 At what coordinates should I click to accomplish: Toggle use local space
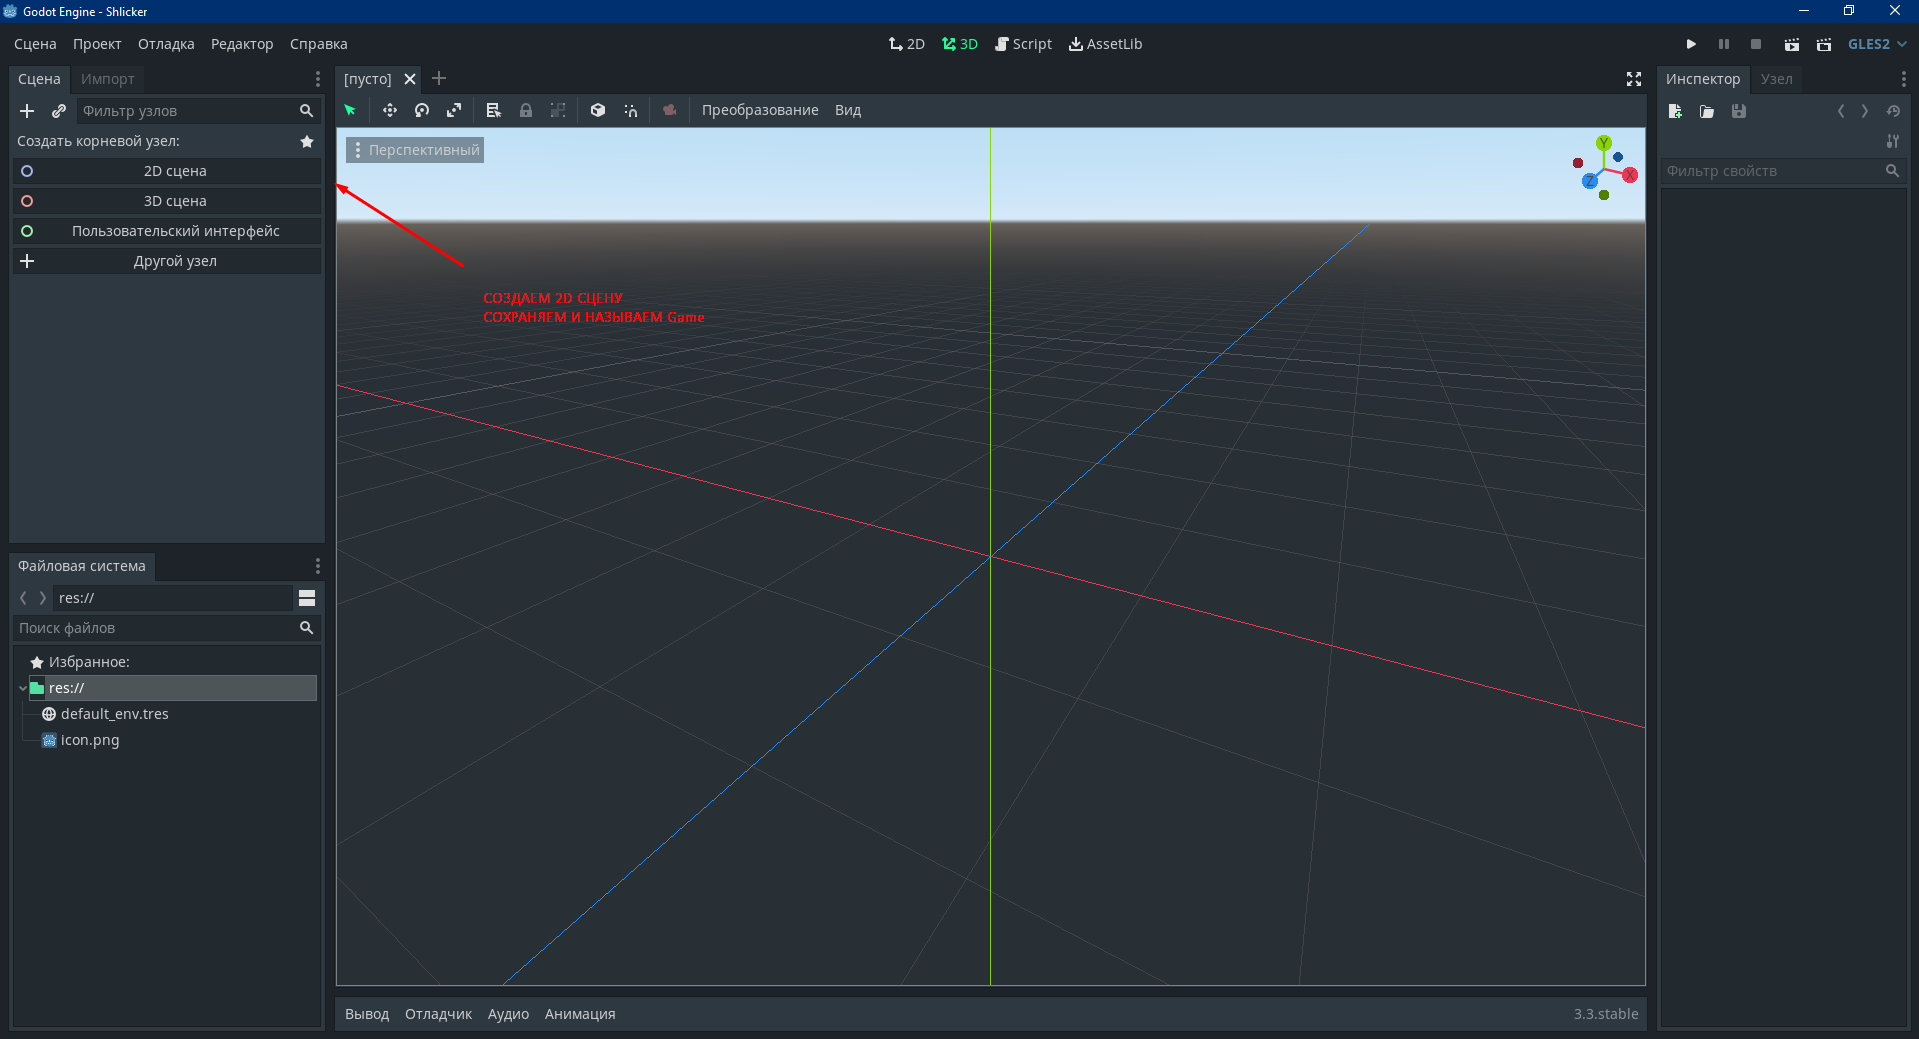pos(598,110)
